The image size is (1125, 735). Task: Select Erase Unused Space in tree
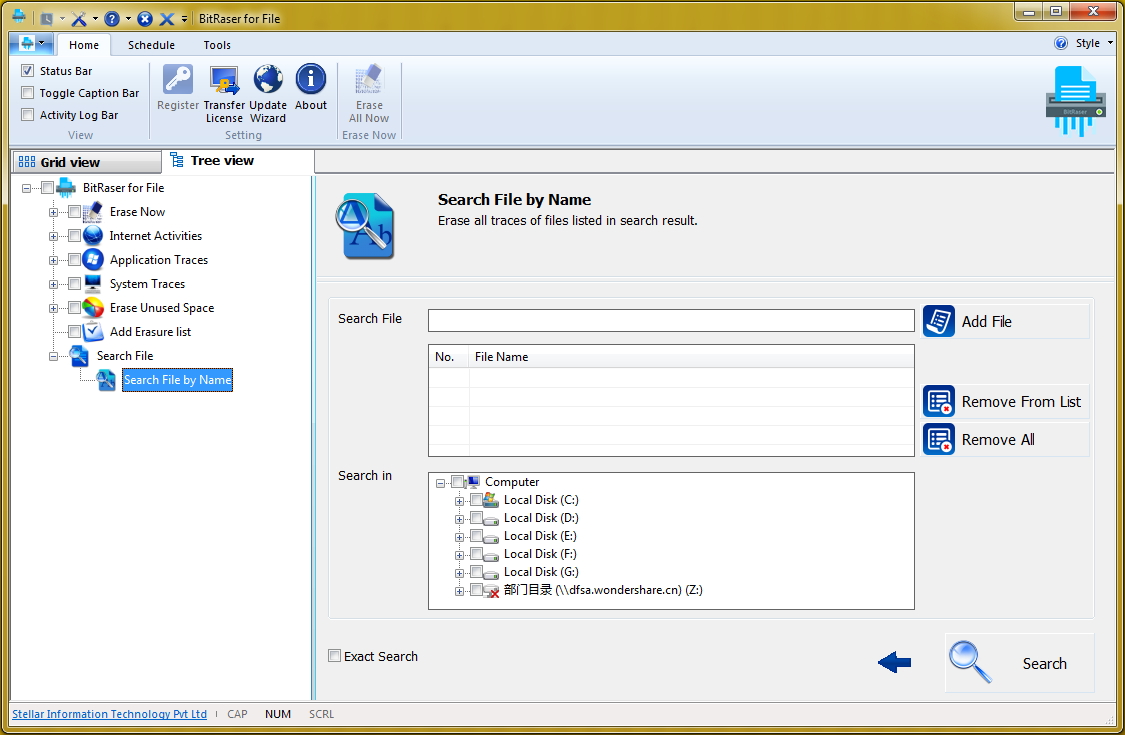coord(161,308)
